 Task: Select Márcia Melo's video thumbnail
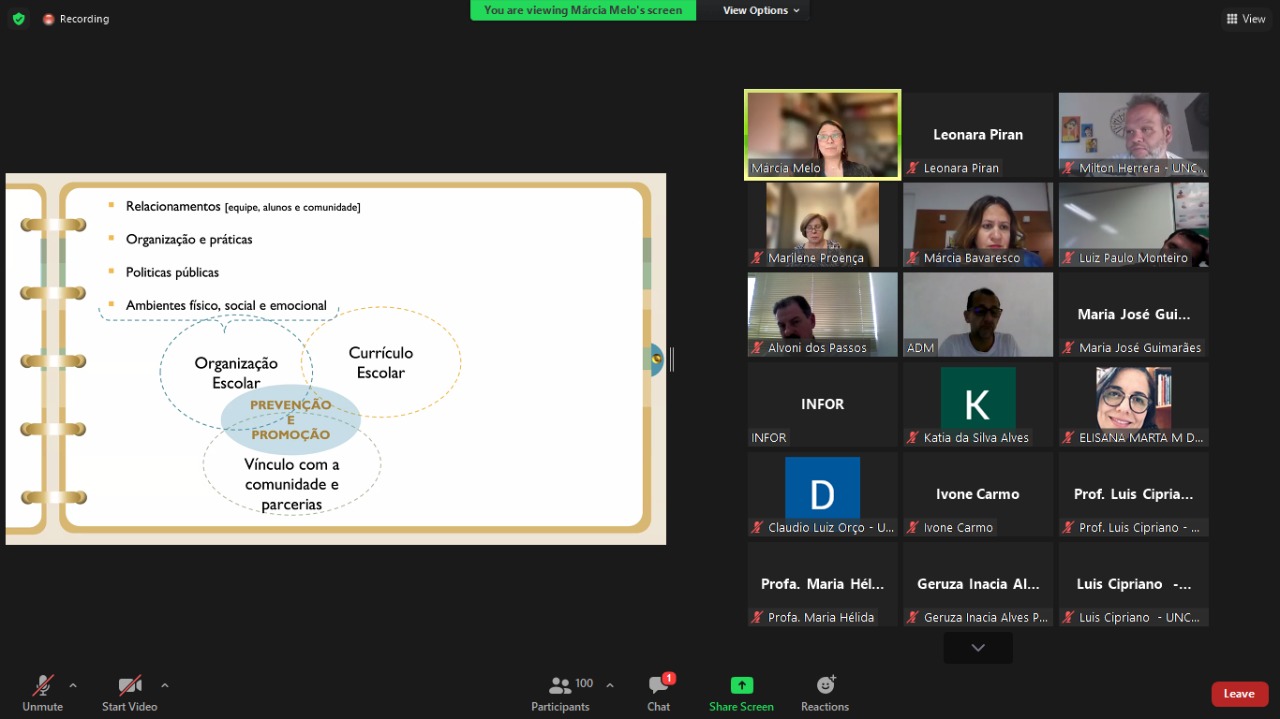point(822,134)
